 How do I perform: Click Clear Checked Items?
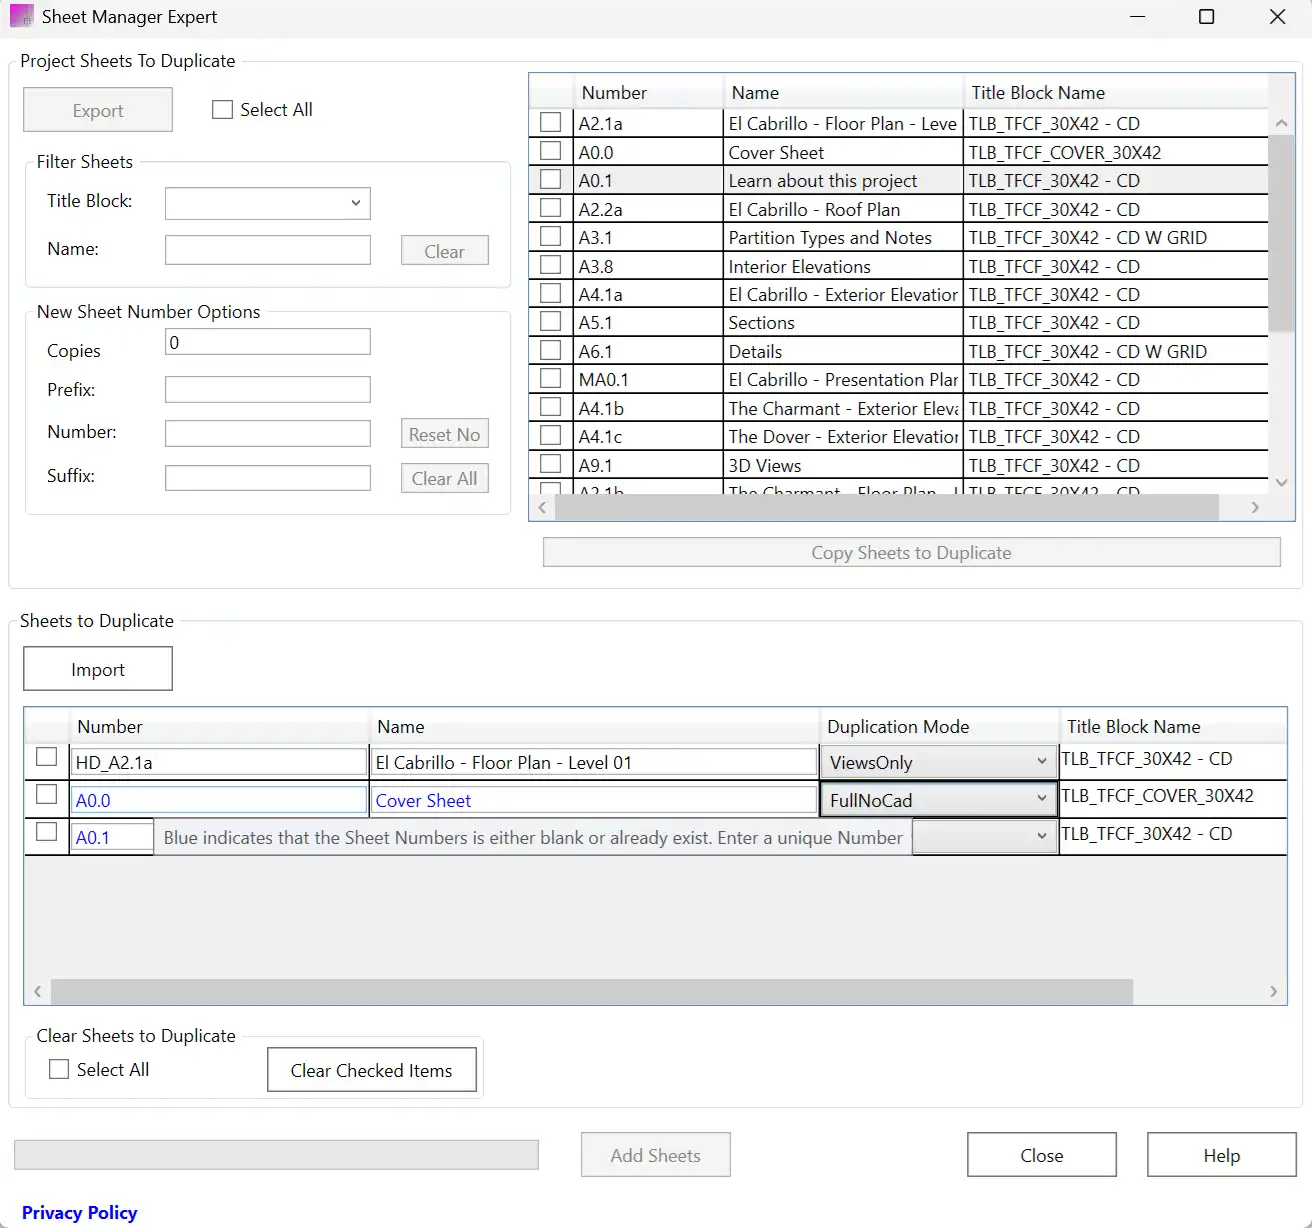(x=371, y=1069)
